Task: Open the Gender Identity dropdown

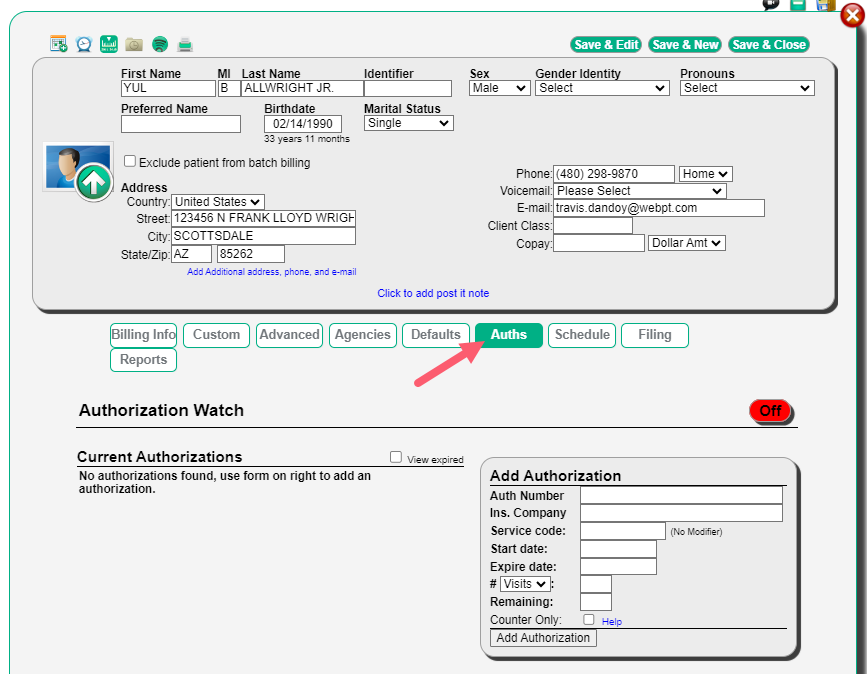Action: click(x=601, y=88)
